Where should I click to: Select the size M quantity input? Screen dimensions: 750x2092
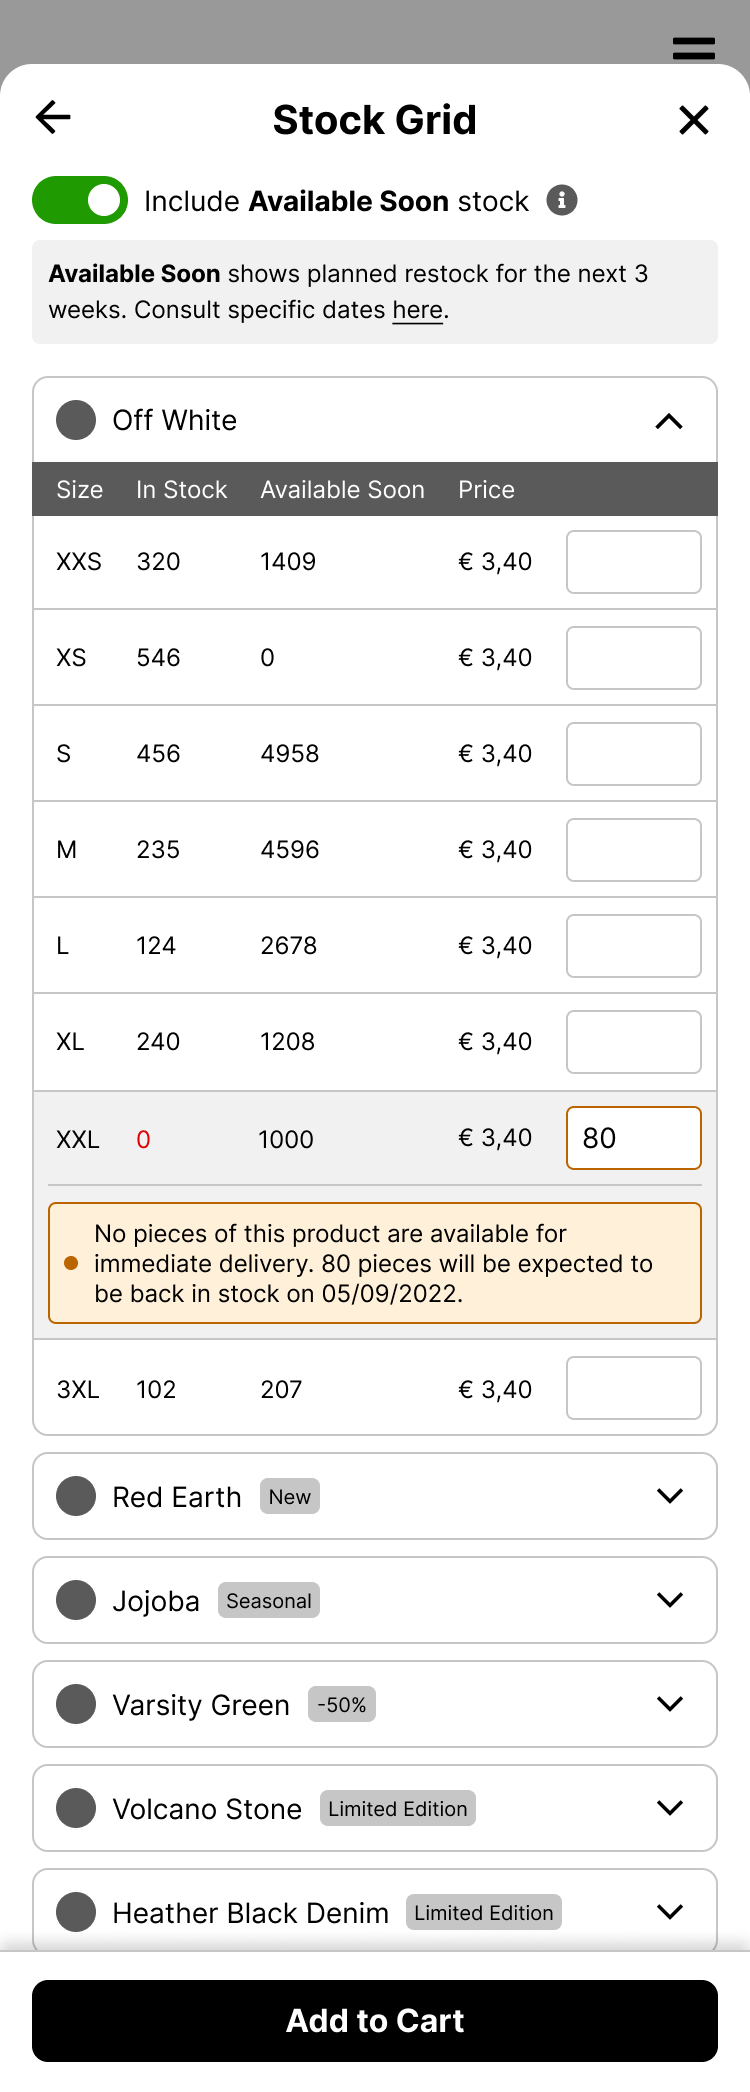[x=633, y=850]
